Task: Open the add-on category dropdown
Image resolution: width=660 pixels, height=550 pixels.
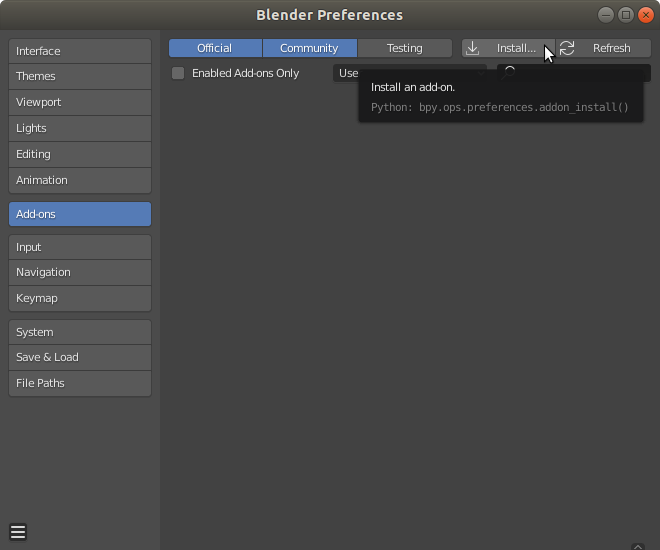Action: pos(410,73)
